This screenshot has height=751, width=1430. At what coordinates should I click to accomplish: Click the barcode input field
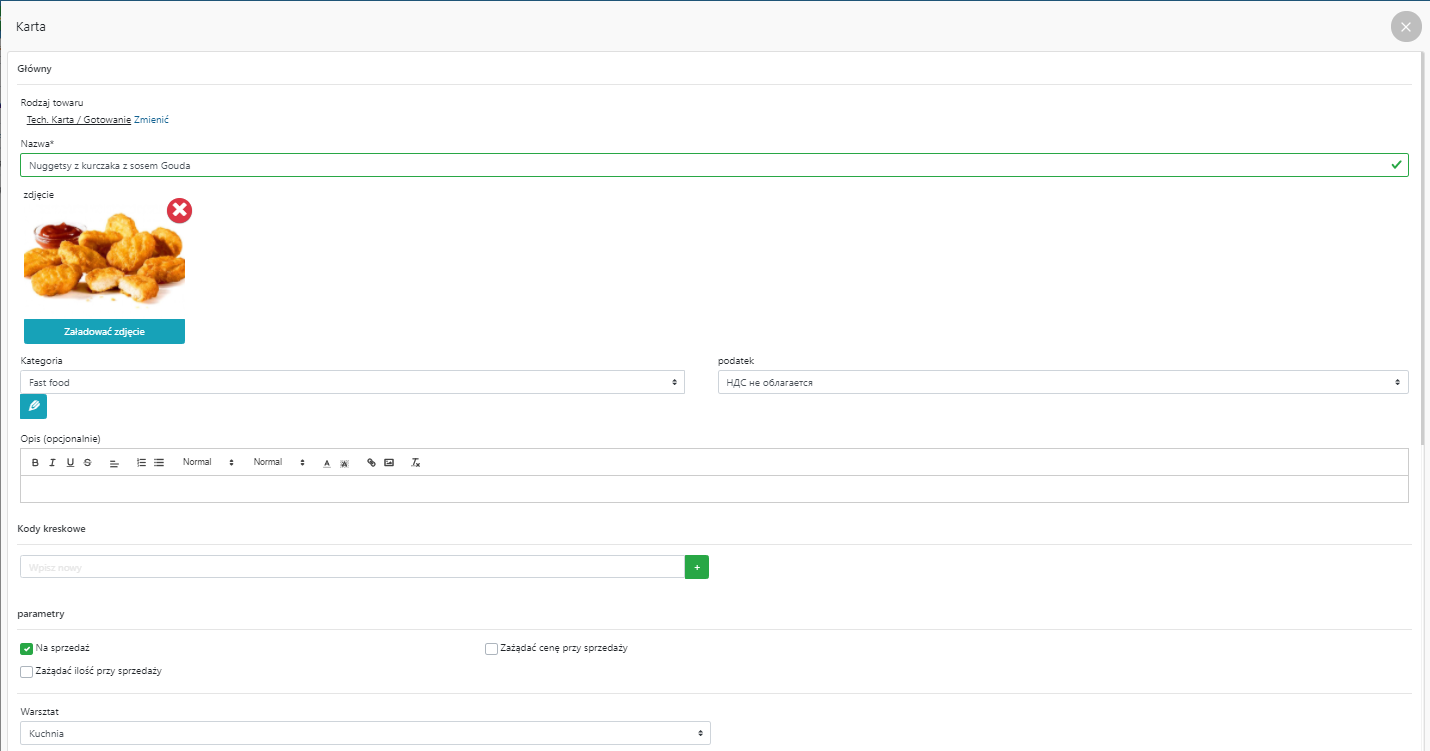(352, 567)
